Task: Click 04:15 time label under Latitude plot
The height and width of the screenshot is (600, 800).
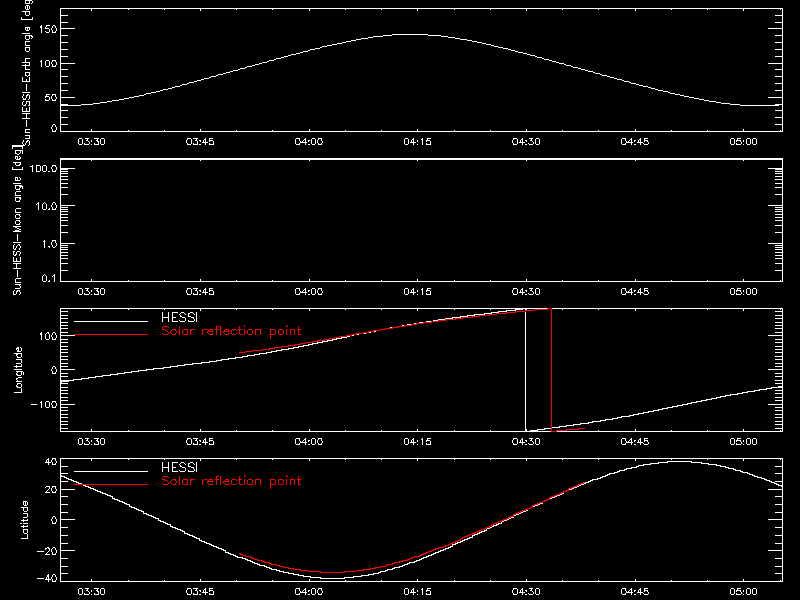Action: tap(417, 591)
